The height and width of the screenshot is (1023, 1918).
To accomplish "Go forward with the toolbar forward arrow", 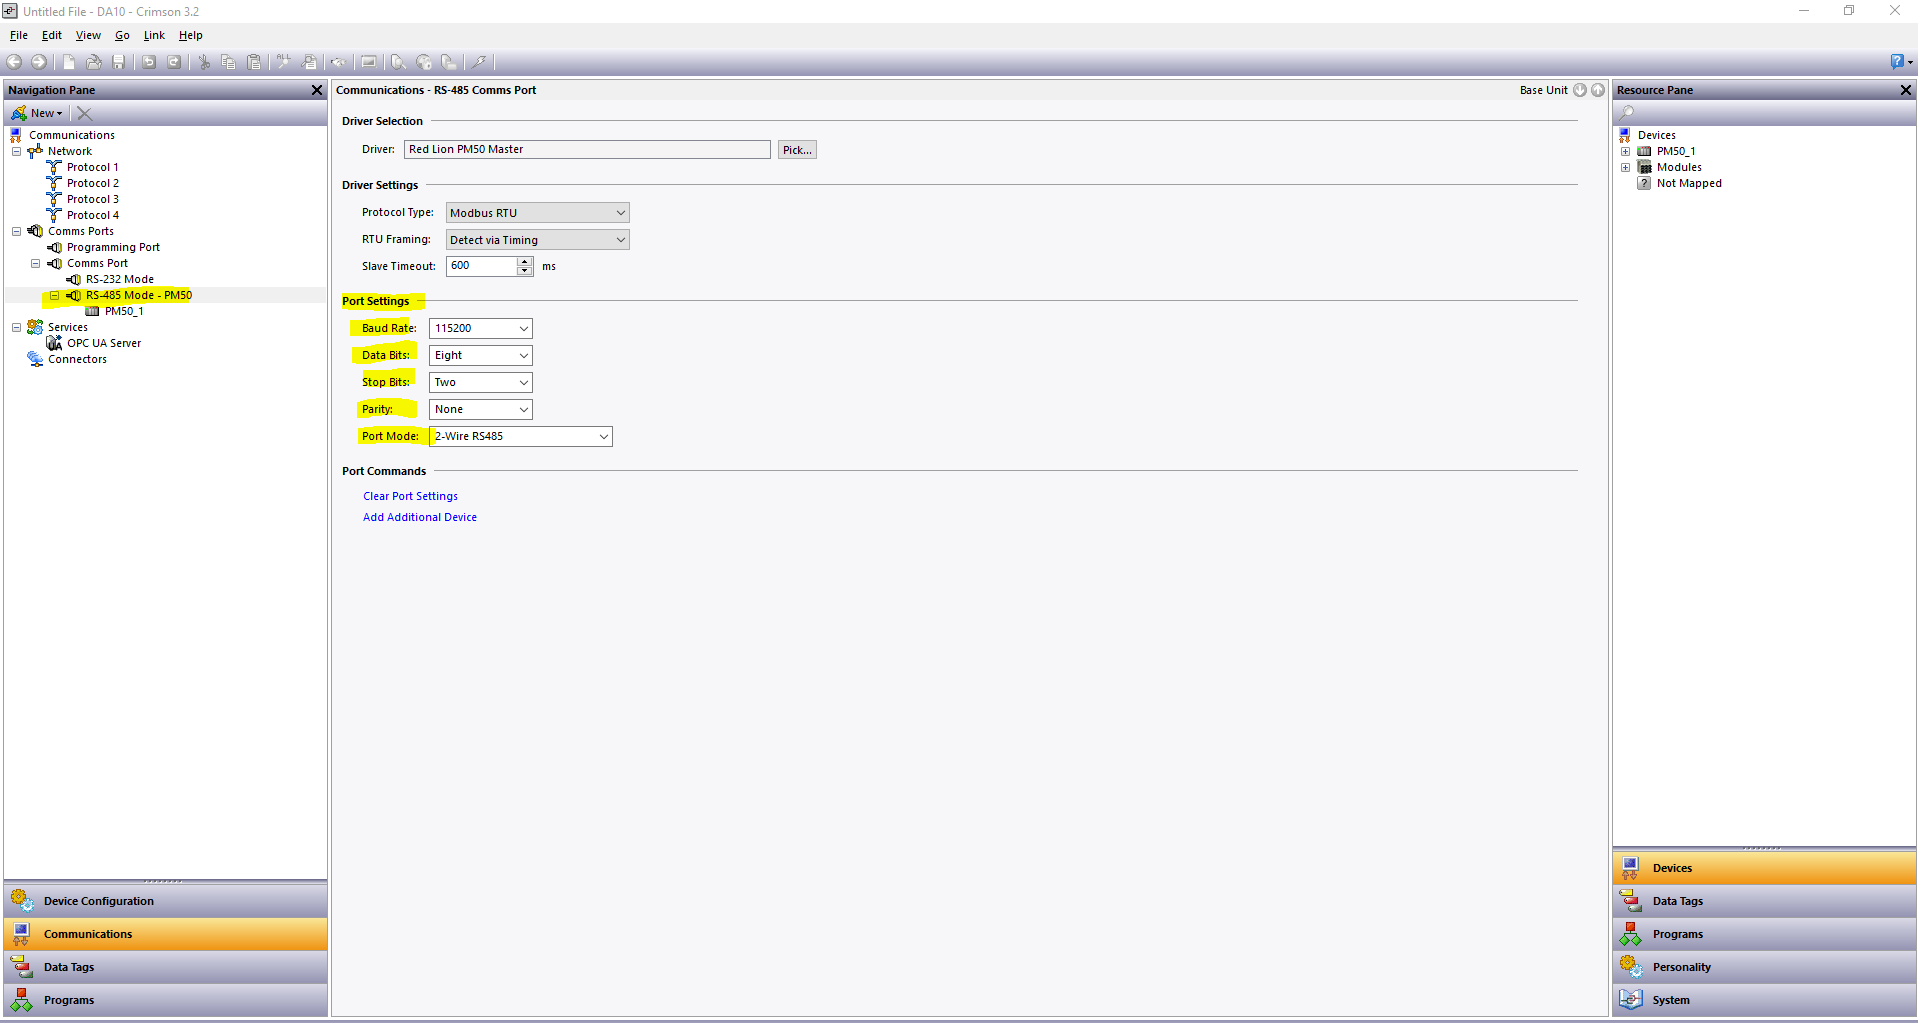I will pos(39,62).
